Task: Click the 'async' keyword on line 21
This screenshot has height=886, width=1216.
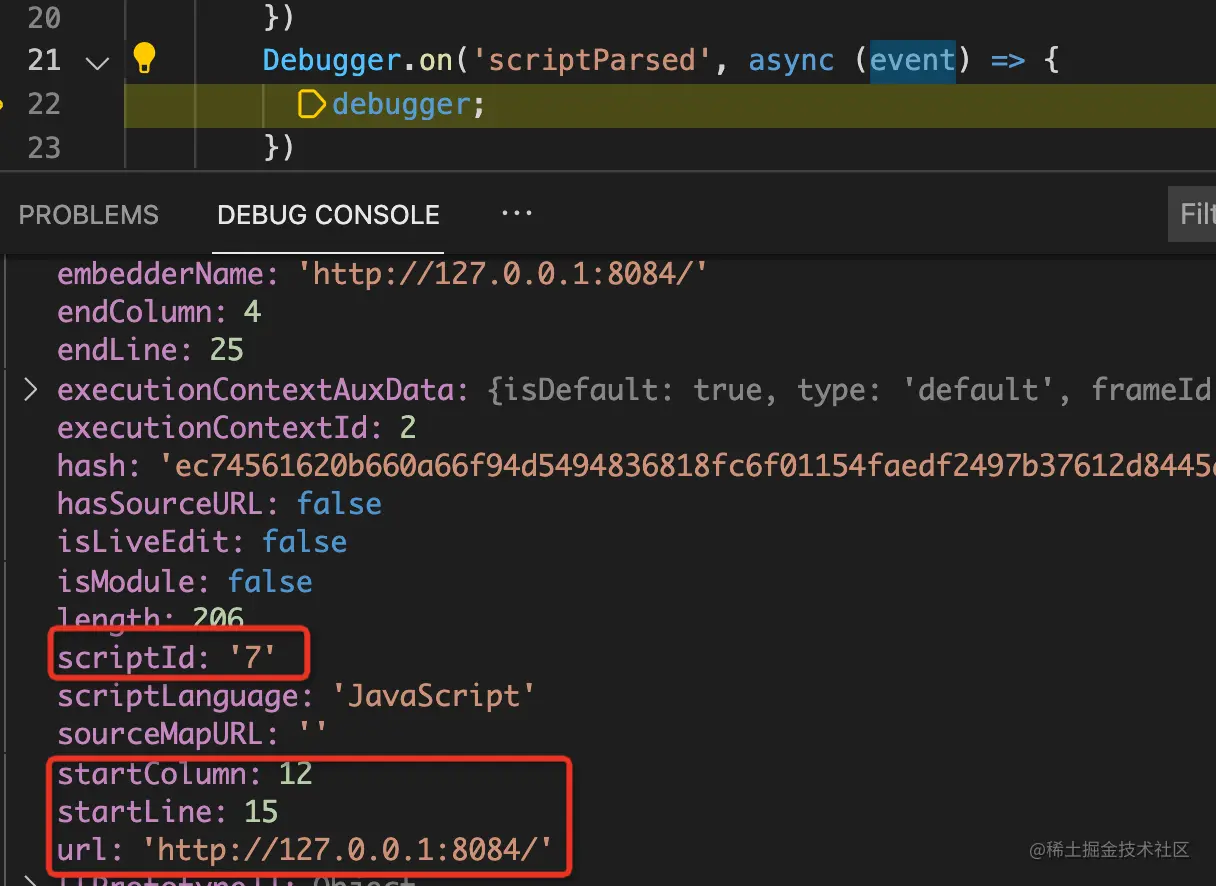Action: (791, 60)
